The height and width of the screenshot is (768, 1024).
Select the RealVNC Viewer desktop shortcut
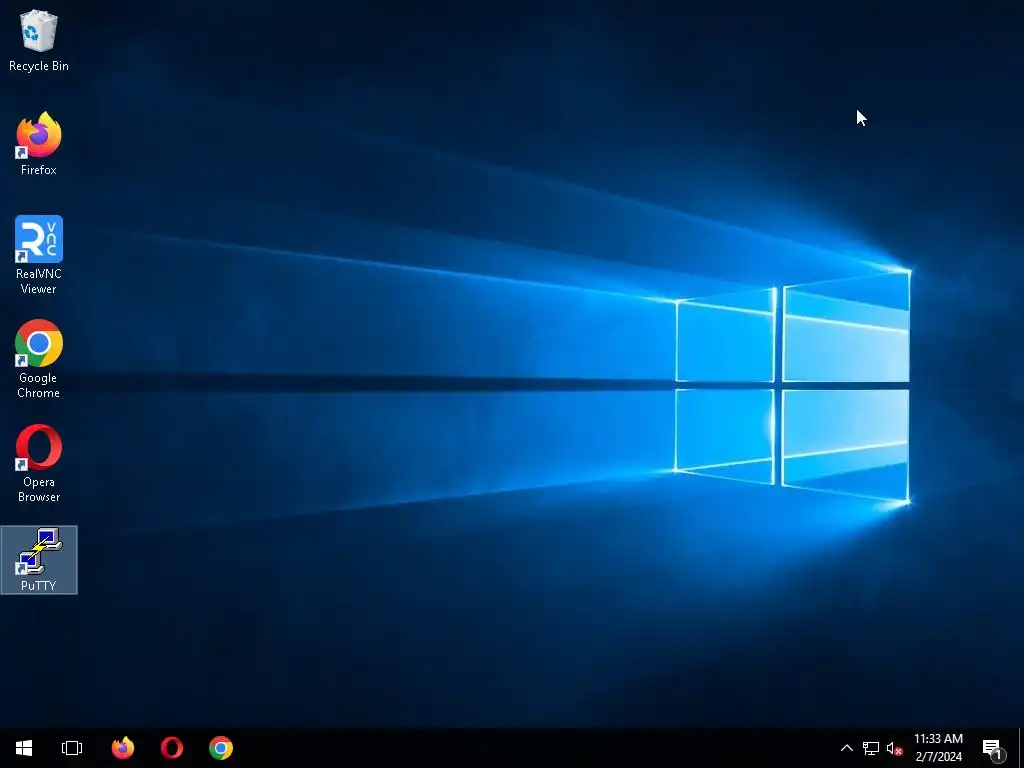[x=39, y=255]
